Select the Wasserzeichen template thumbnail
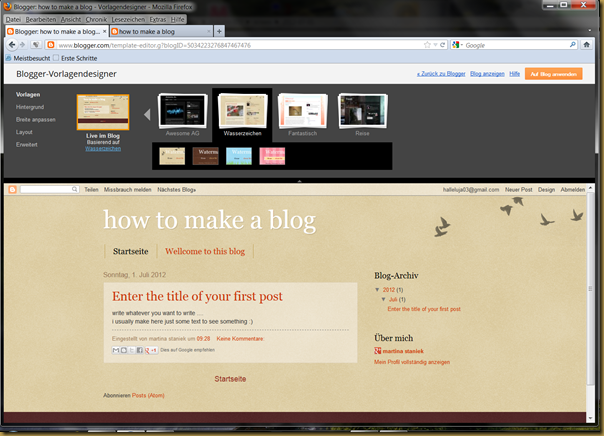 point(242,111)
